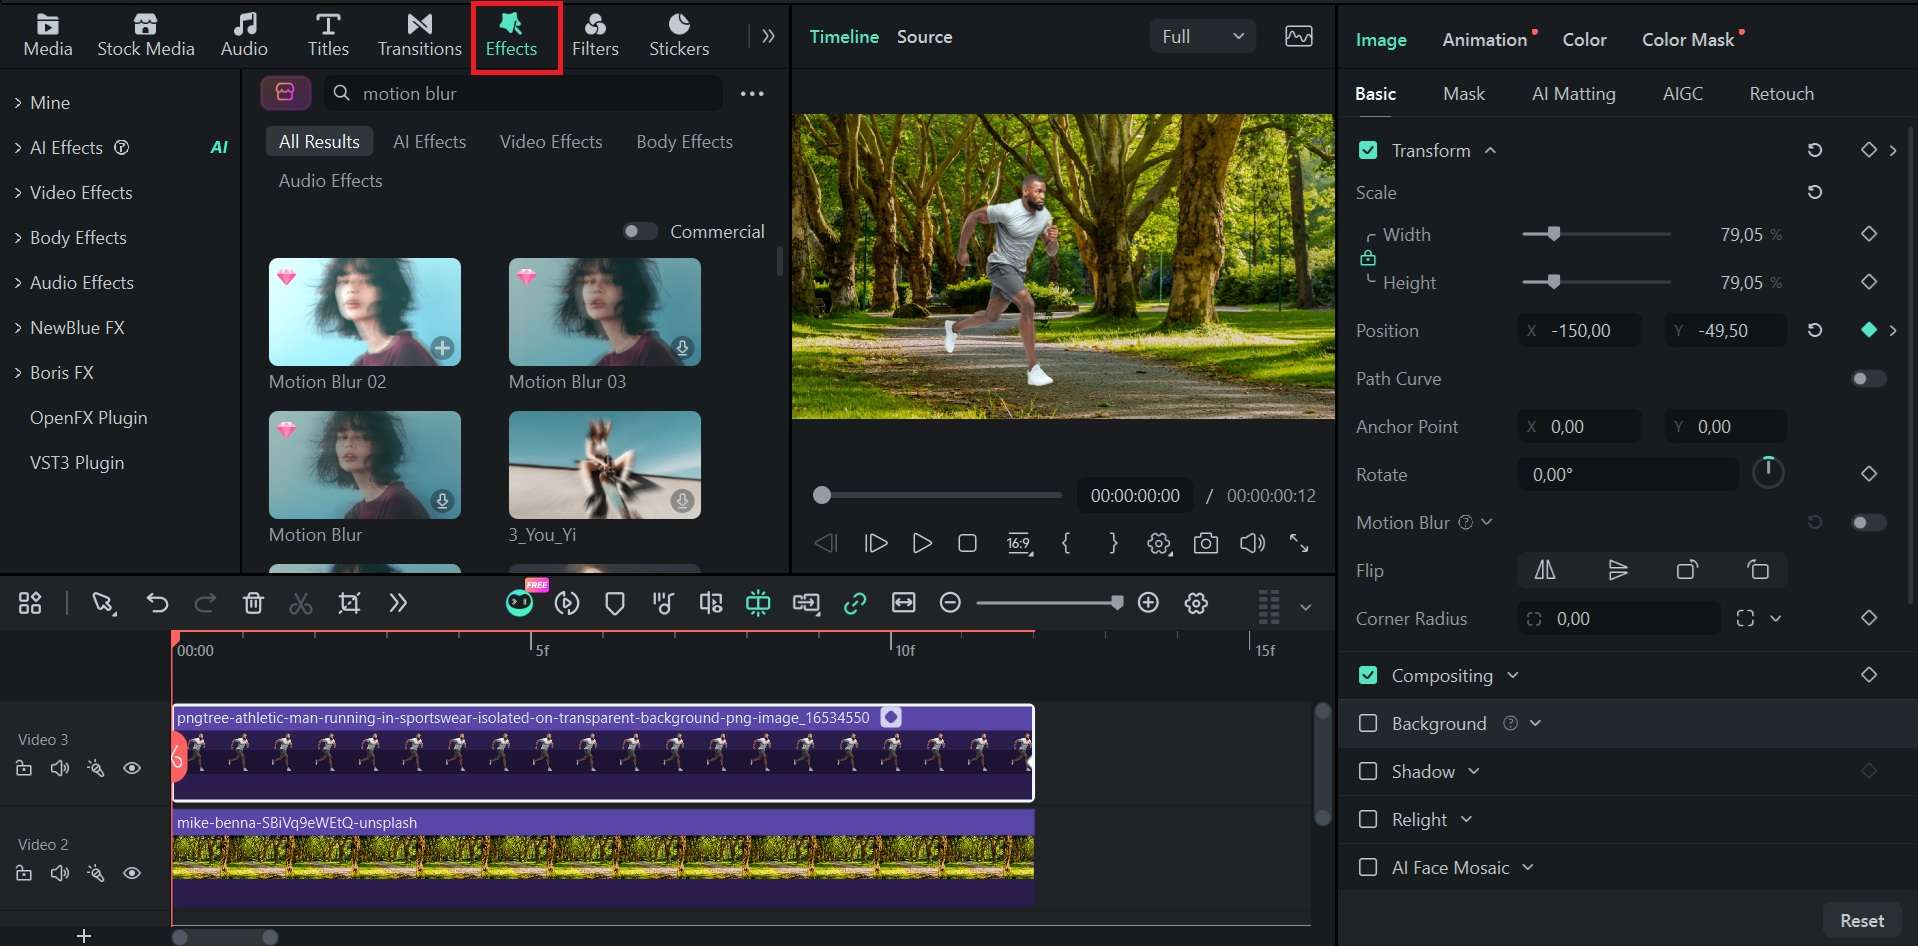Hide the Video 3 track with the eye icon

[x=132, y=768]
